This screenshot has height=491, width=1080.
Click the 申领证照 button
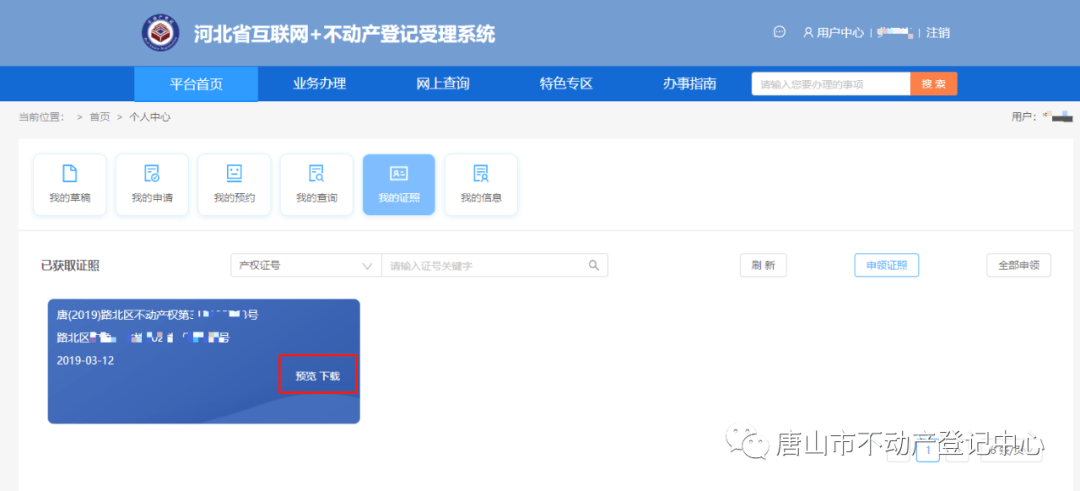[886, 265]
